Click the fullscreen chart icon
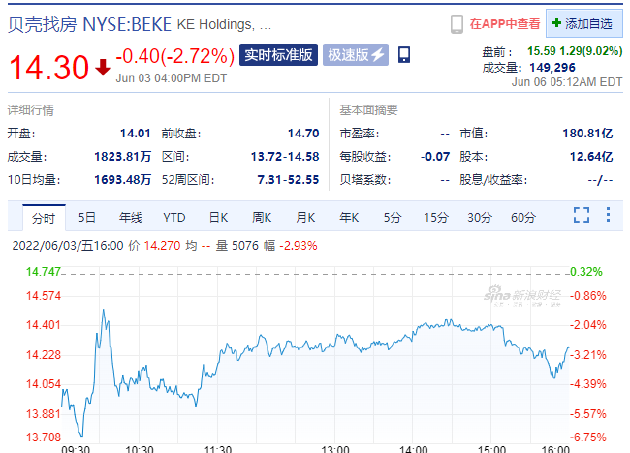 [x=581, y=215]
